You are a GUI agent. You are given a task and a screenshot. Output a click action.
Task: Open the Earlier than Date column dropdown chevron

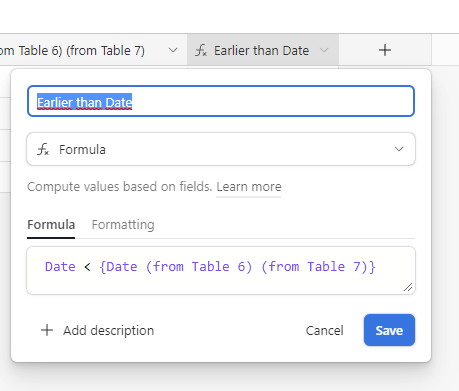[324, 50]
